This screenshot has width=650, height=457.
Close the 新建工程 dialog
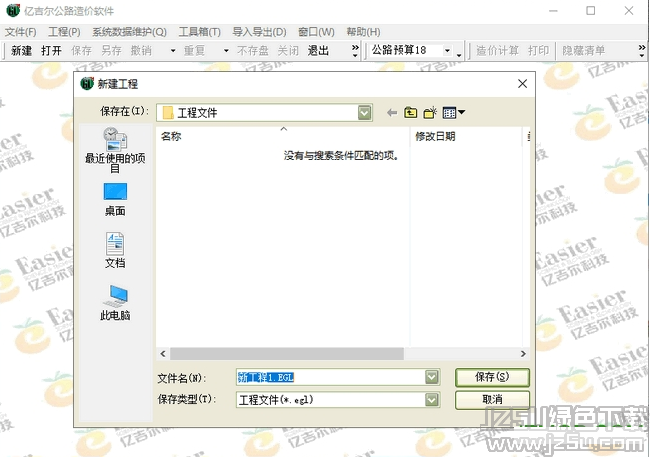pyautogui.click(x=522, y=84)
